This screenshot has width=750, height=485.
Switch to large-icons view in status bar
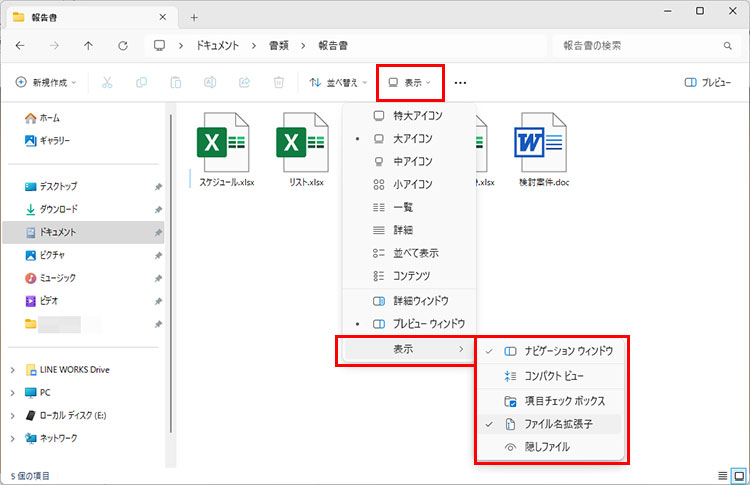coord(738,474)
